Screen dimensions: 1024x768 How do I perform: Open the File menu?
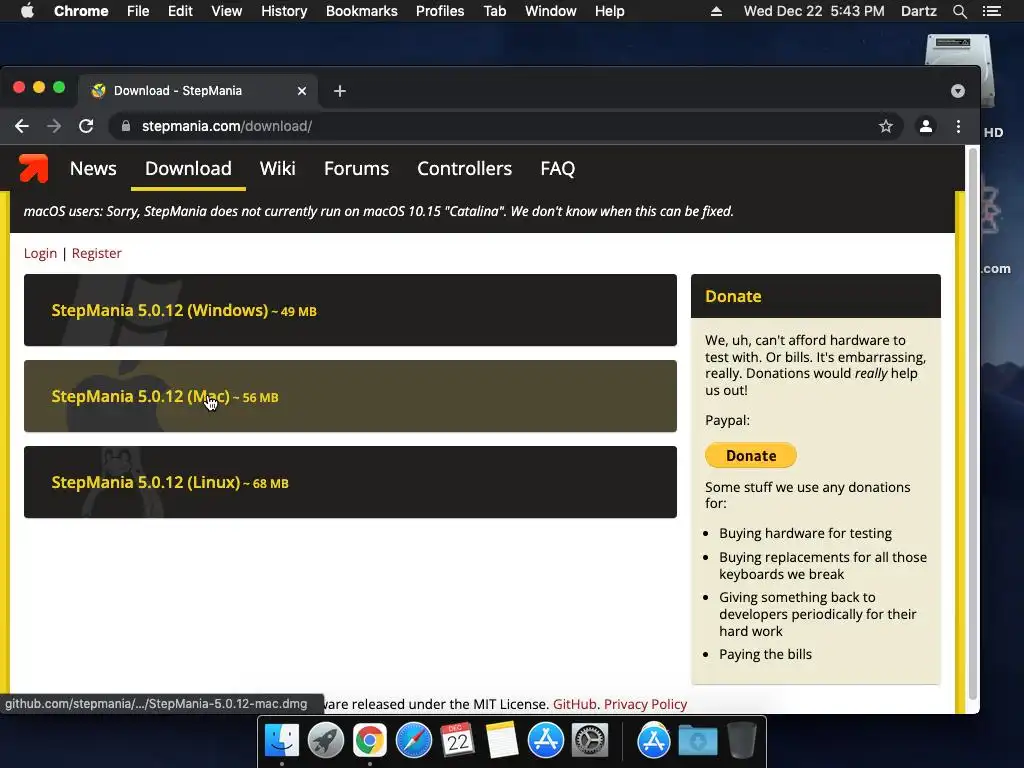coord(138,11)
